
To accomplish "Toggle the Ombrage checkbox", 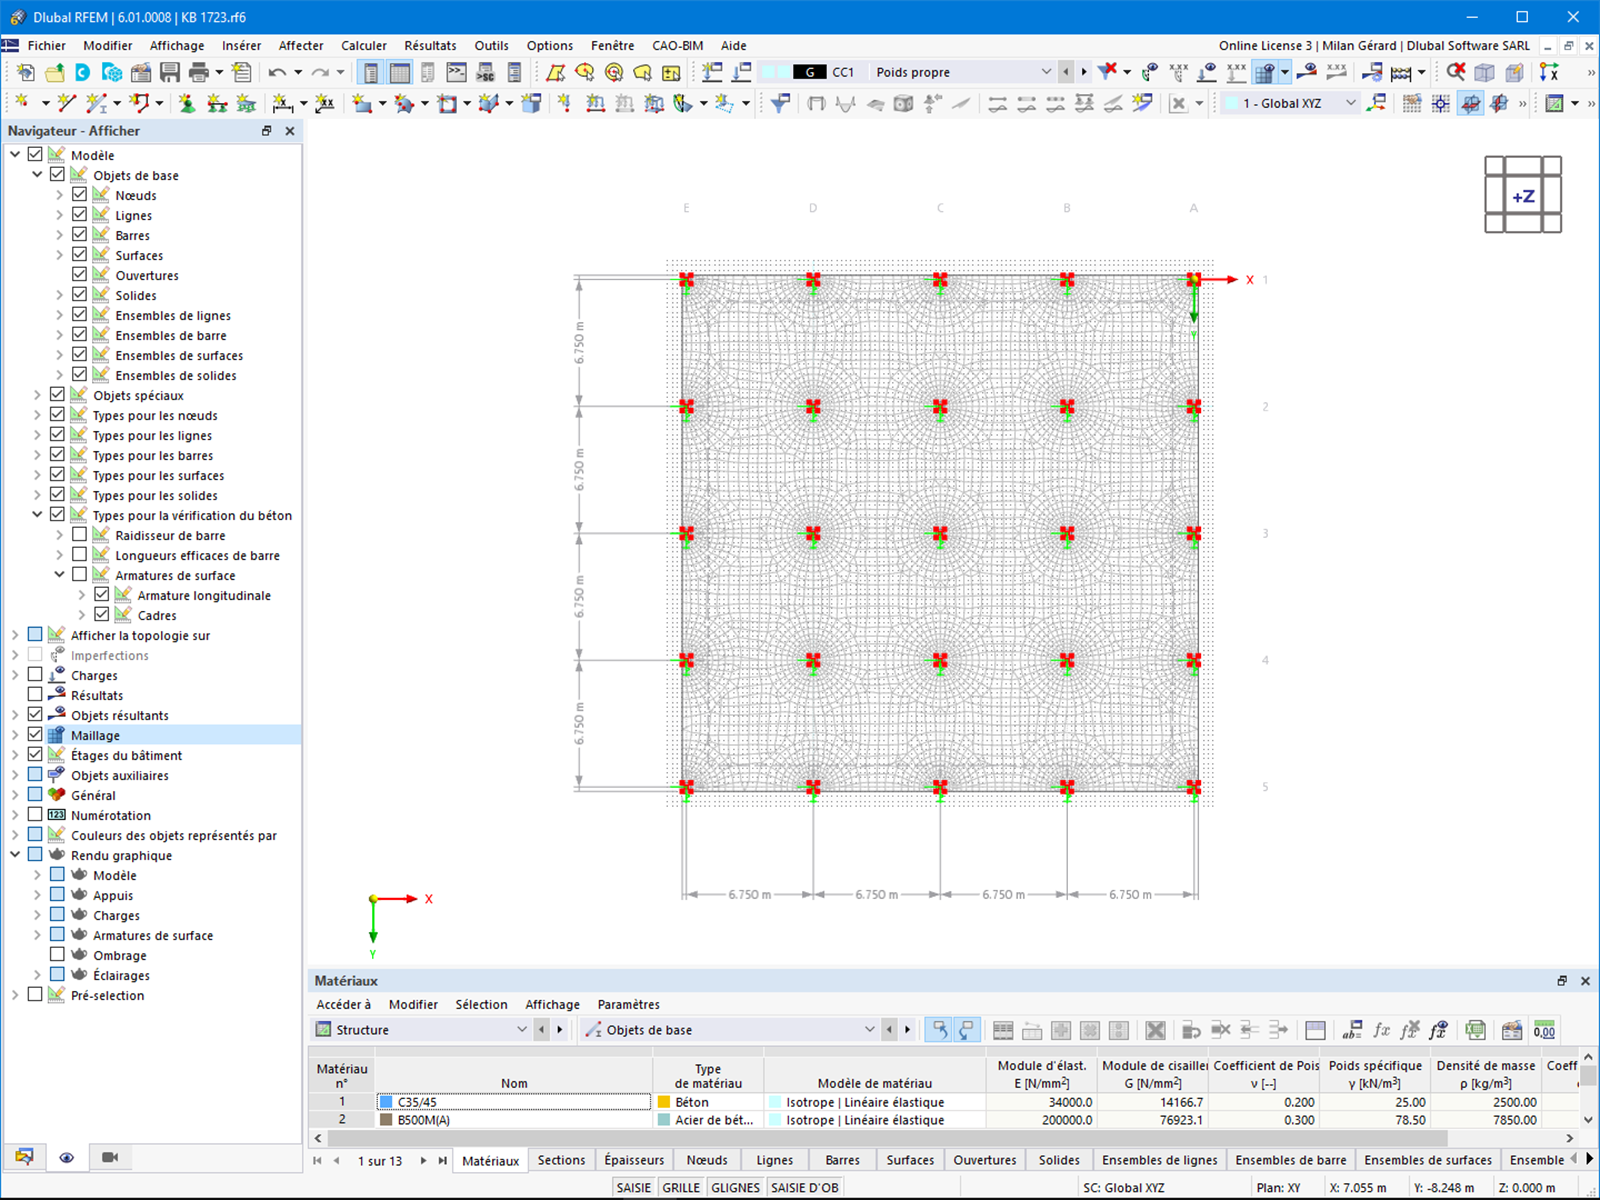I will (58, 955).
